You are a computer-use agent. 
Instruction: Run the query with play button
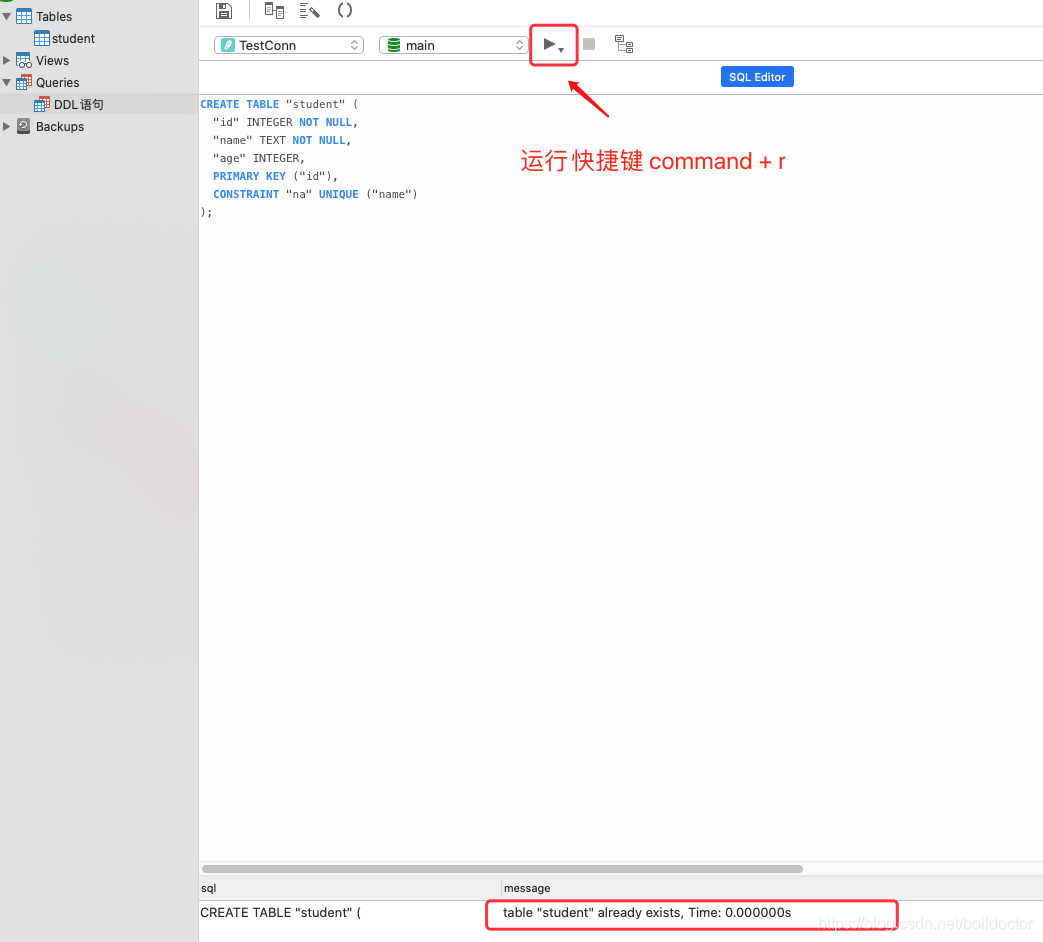point(549,44)
